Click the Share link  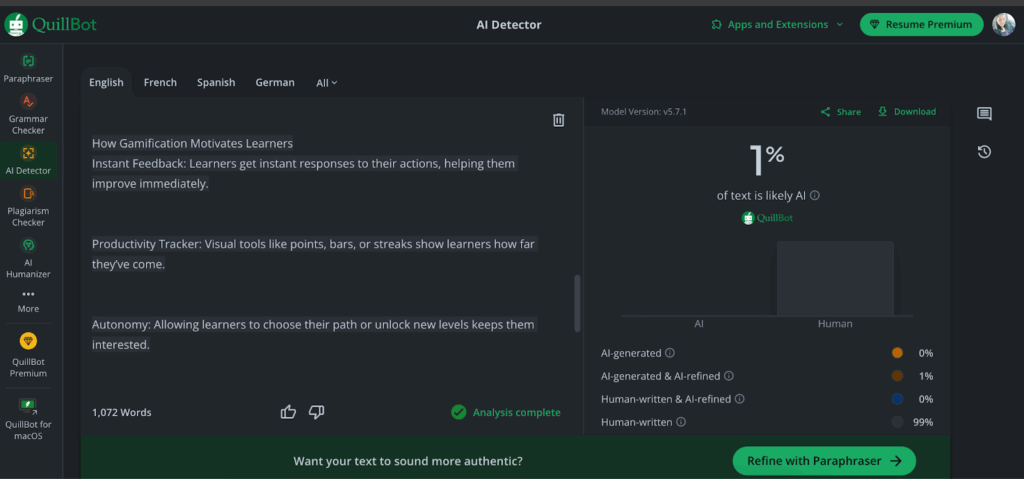click(x=840, y=112)
